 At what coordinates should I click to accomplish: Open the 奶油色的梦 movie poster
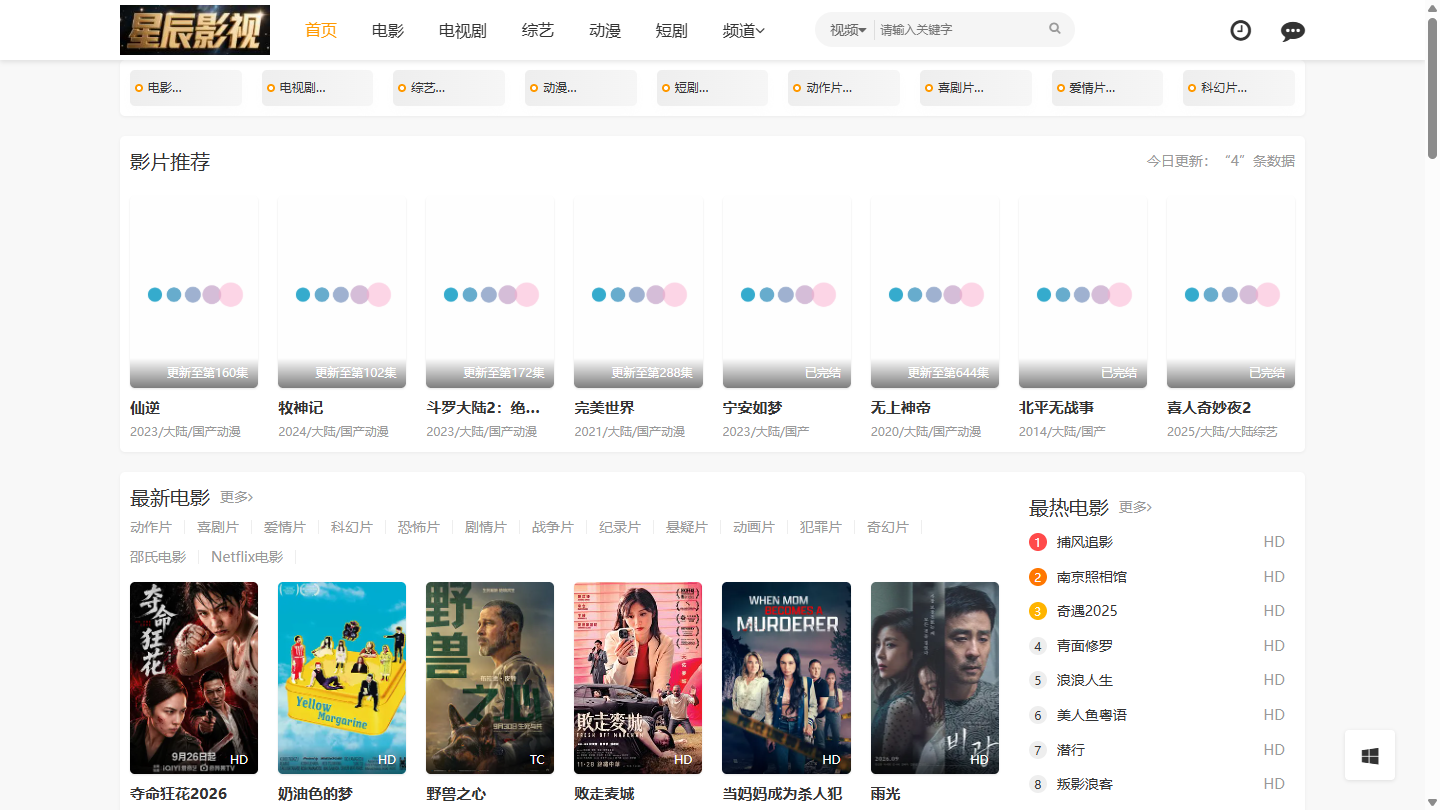tap(342, 678)
